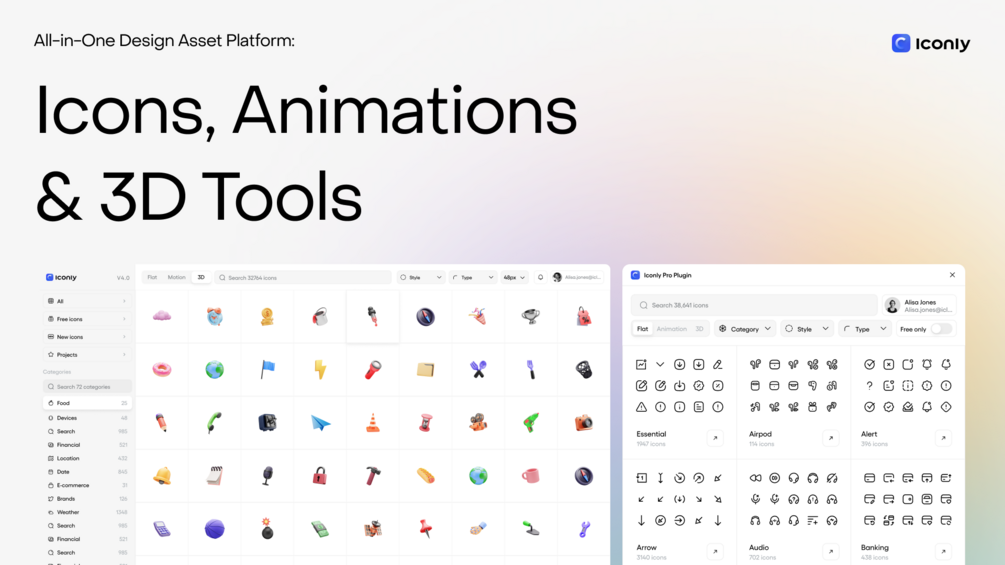This screenshot has width=1005, height=565.
Task: Switch to the 3D tab in Pro Plugin
Action: click(x=699, y=329)
